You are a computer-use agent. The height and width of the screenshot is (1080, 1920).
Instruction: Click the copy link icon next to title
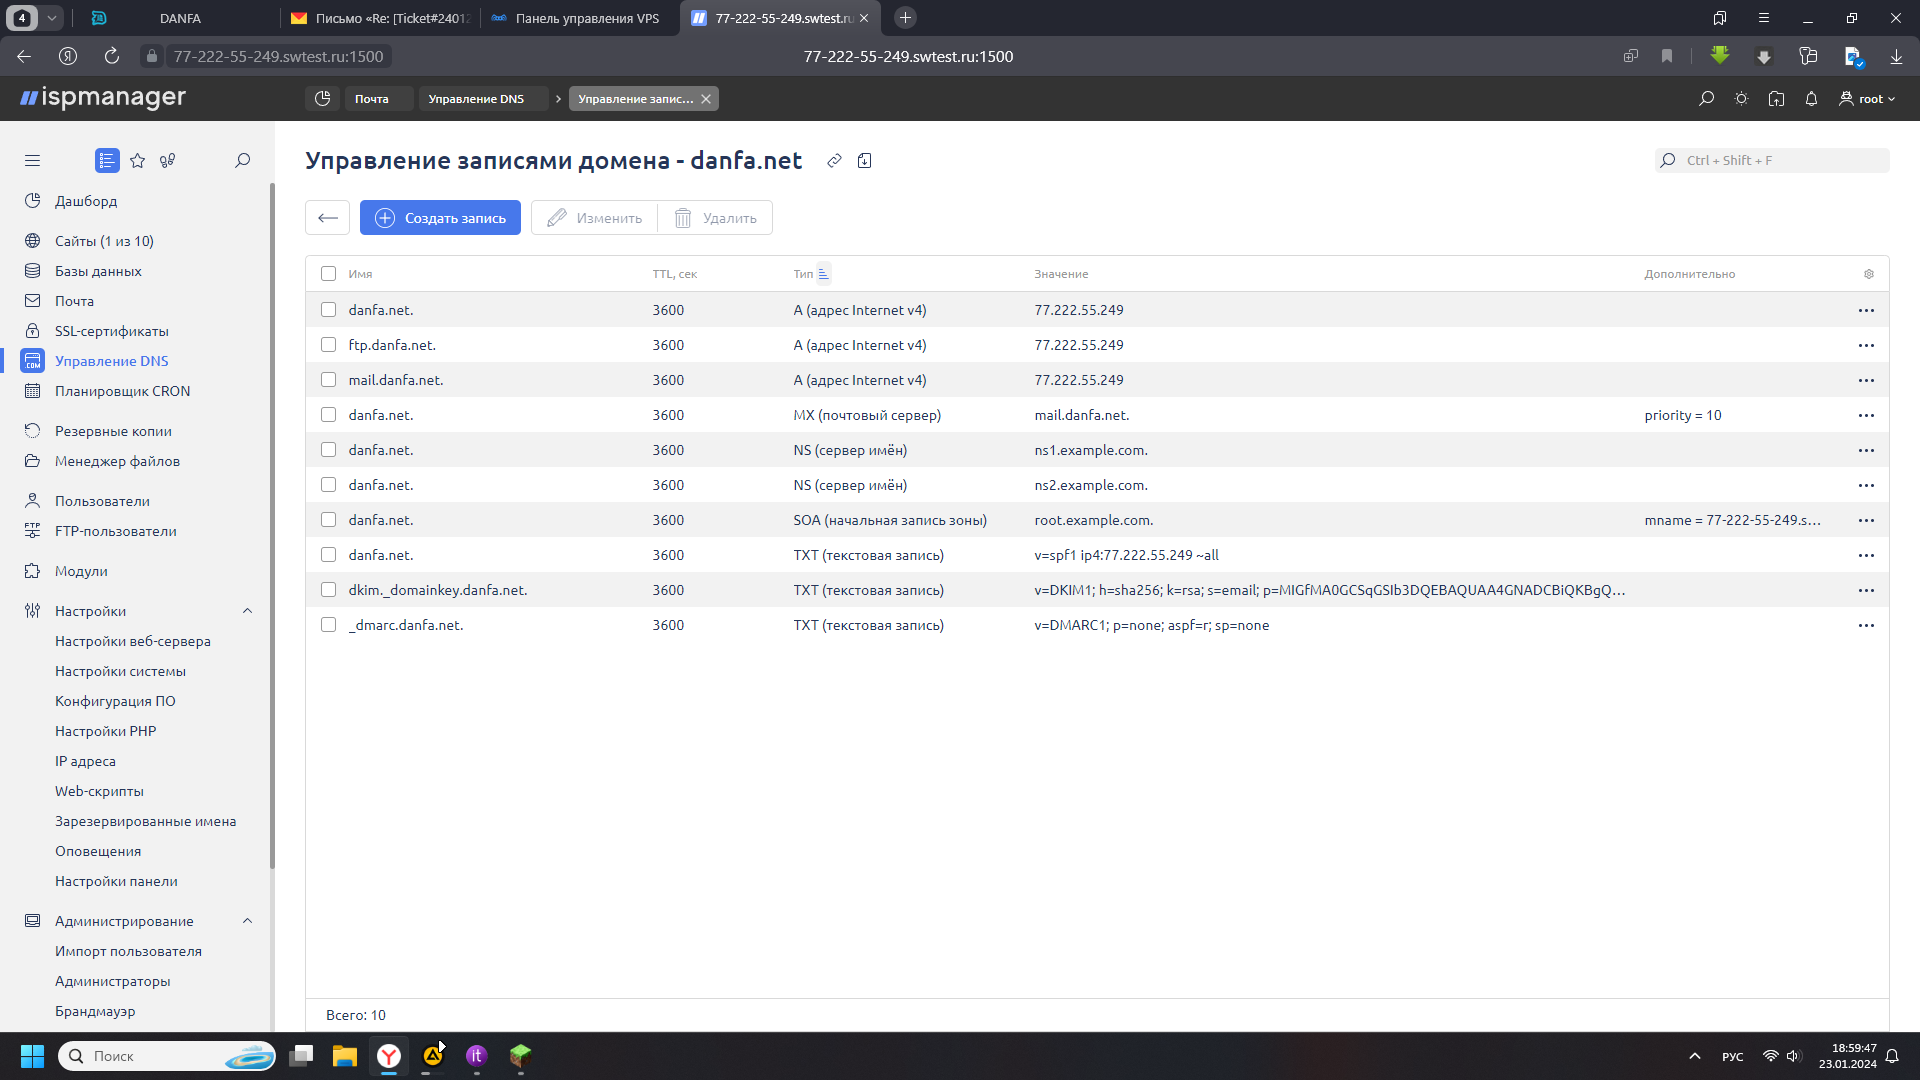click(x=834, y=161)
